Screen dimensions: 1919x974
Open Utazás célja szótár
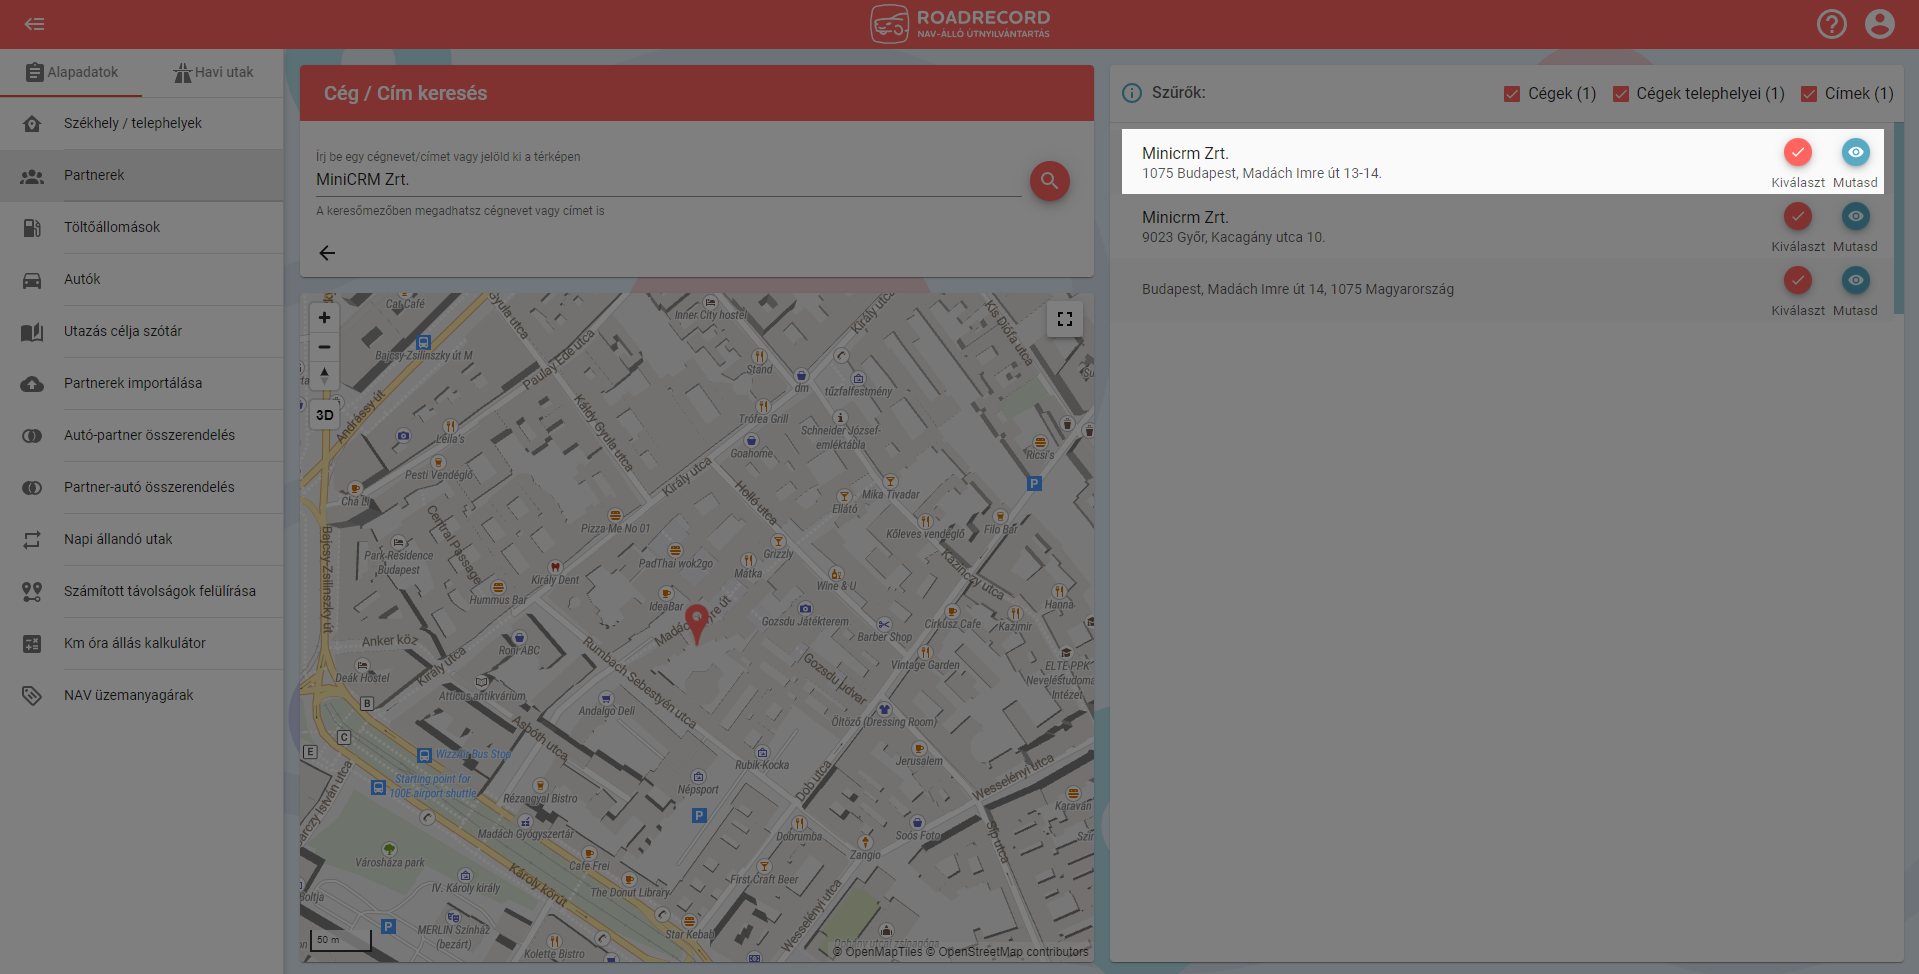(x=142, y=331)
